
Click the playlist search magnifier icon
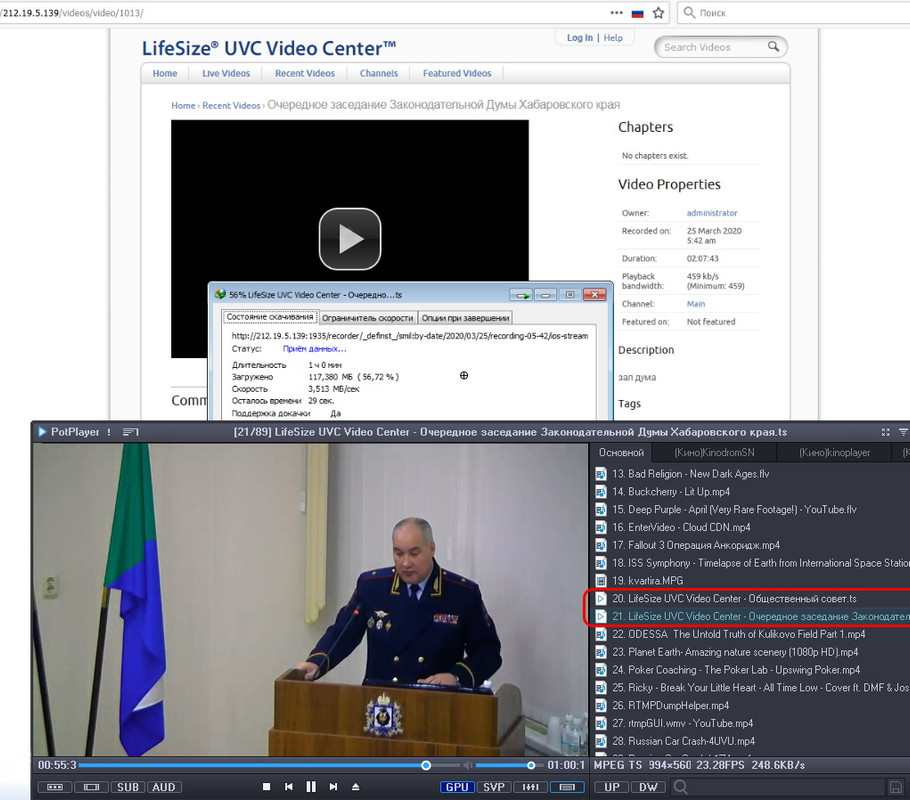(x=681, y=787)
